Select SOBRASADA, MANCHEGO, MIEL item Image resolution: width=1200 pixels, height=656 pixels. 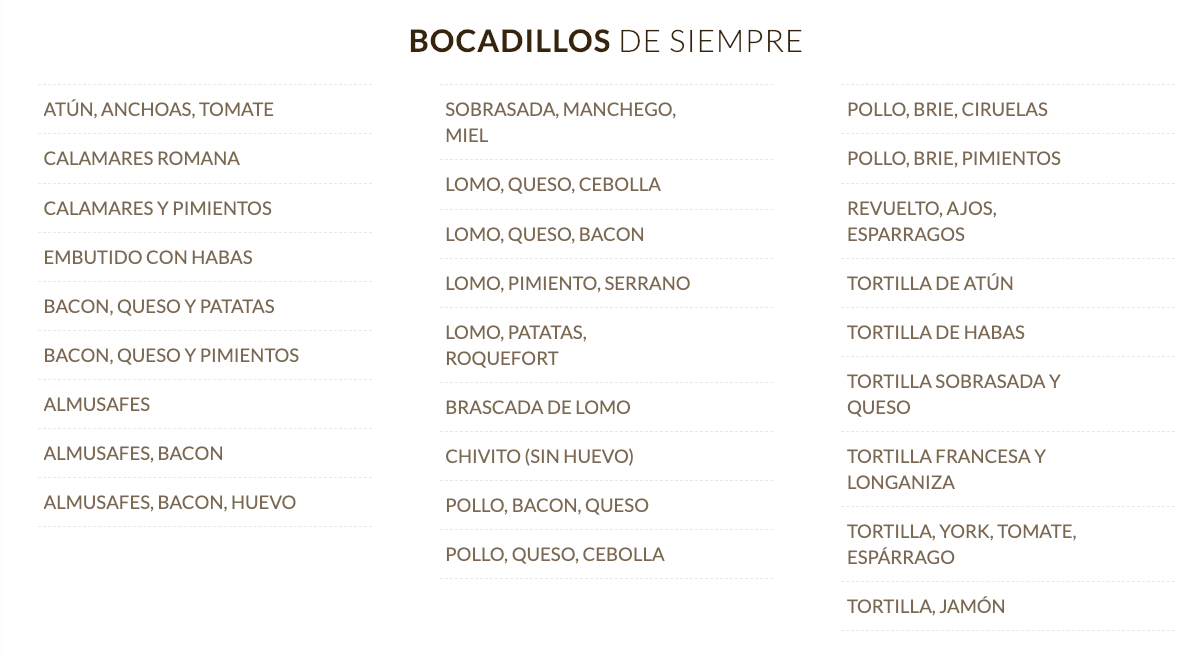[560, 122]
